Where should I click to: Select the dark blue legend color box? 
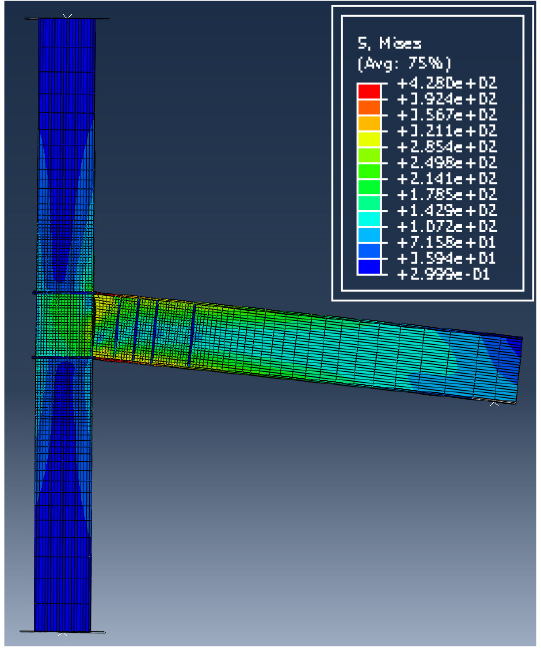369,267
